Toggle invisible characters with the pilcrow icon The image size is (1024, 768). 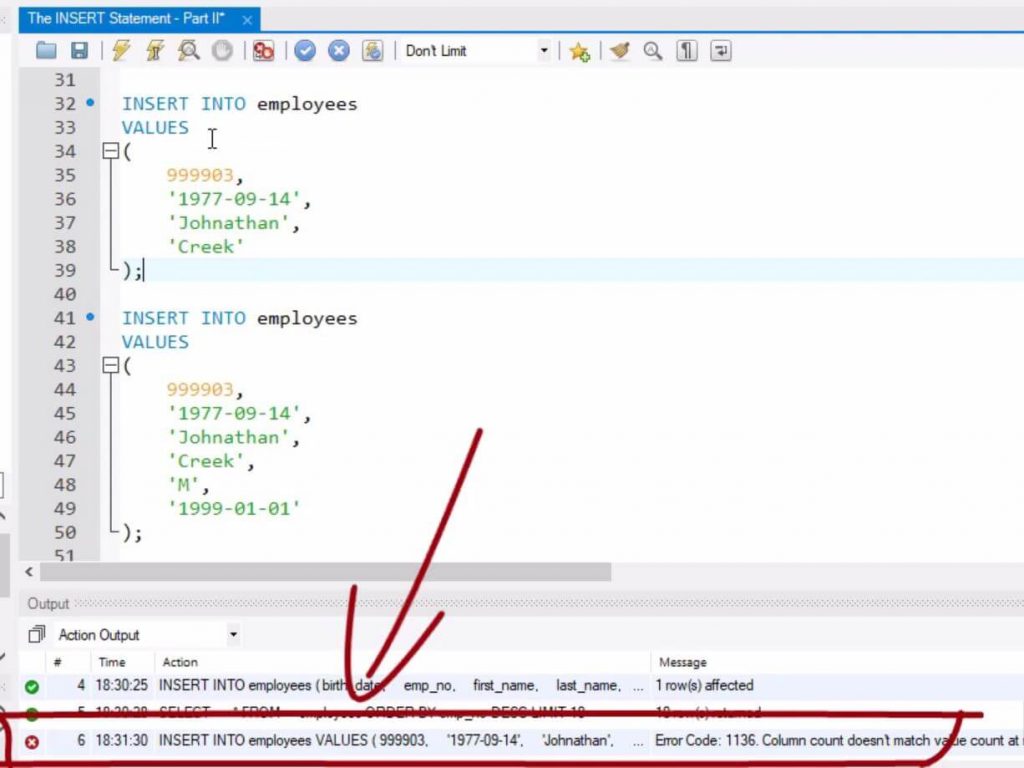686,50
